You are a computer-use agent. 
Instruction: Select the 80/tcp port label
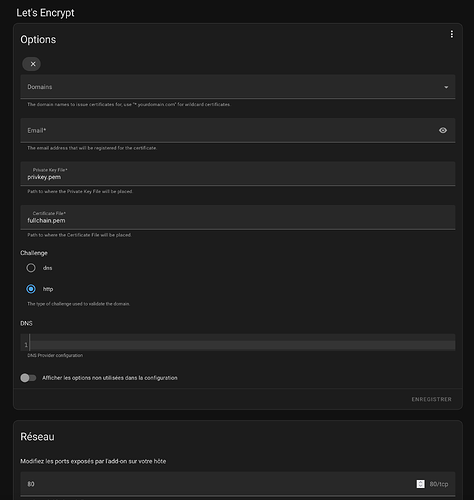pyautogui.click(x=439, y=484)
